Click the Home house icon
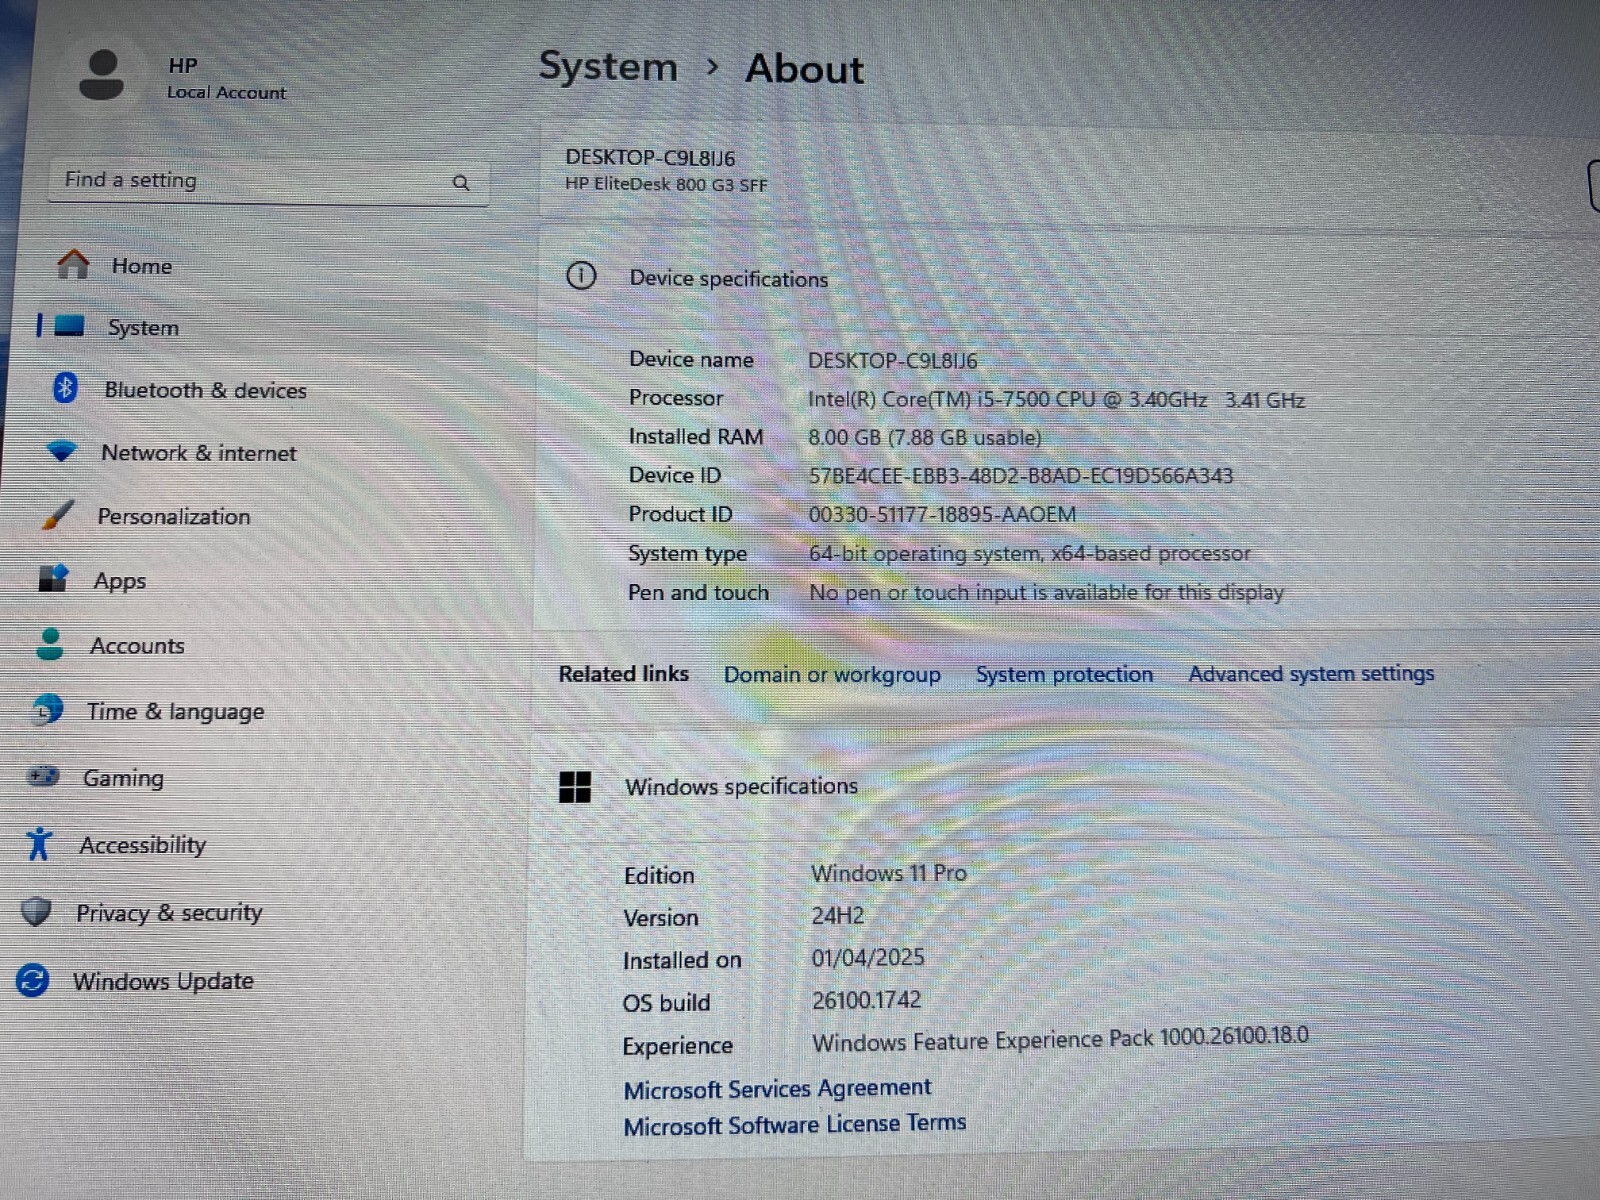 [x=73, y=265]
